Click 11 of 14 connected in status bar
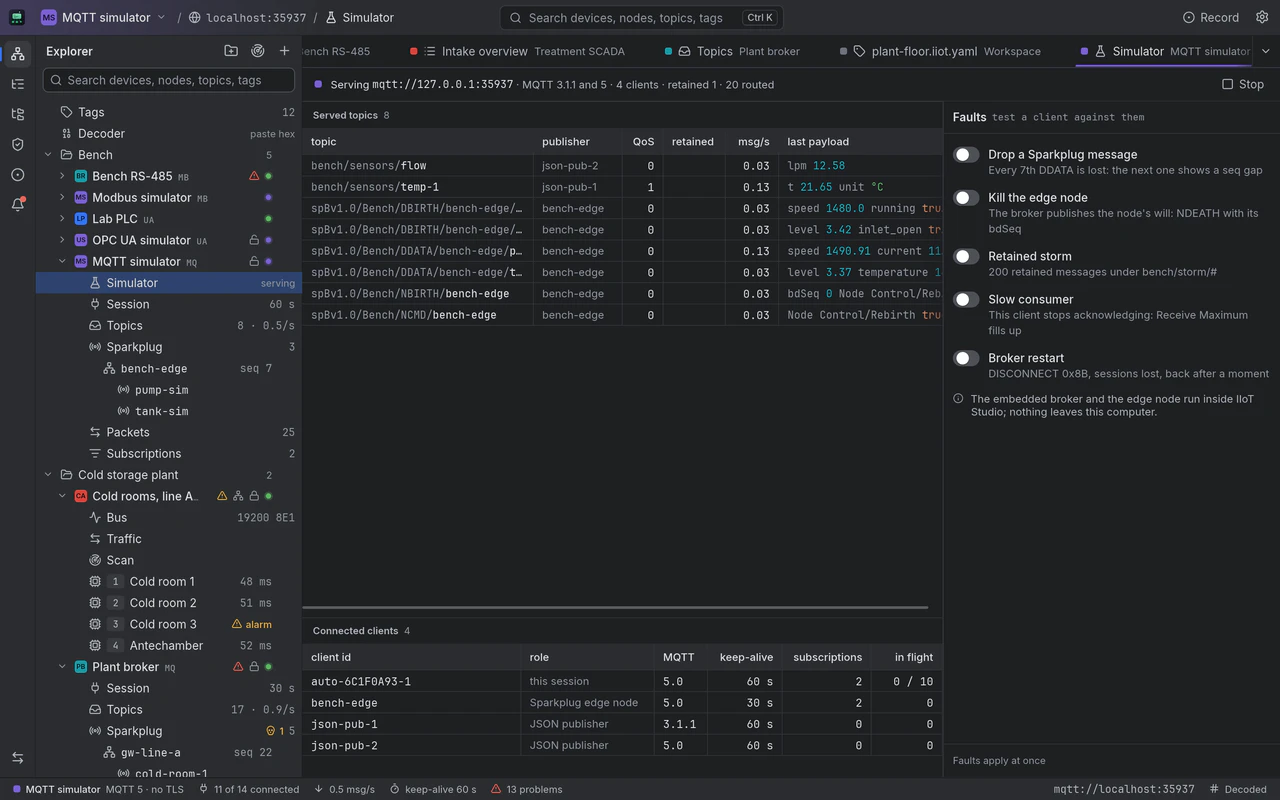This screenshot has width=1280, height=800. pos(249,789)
